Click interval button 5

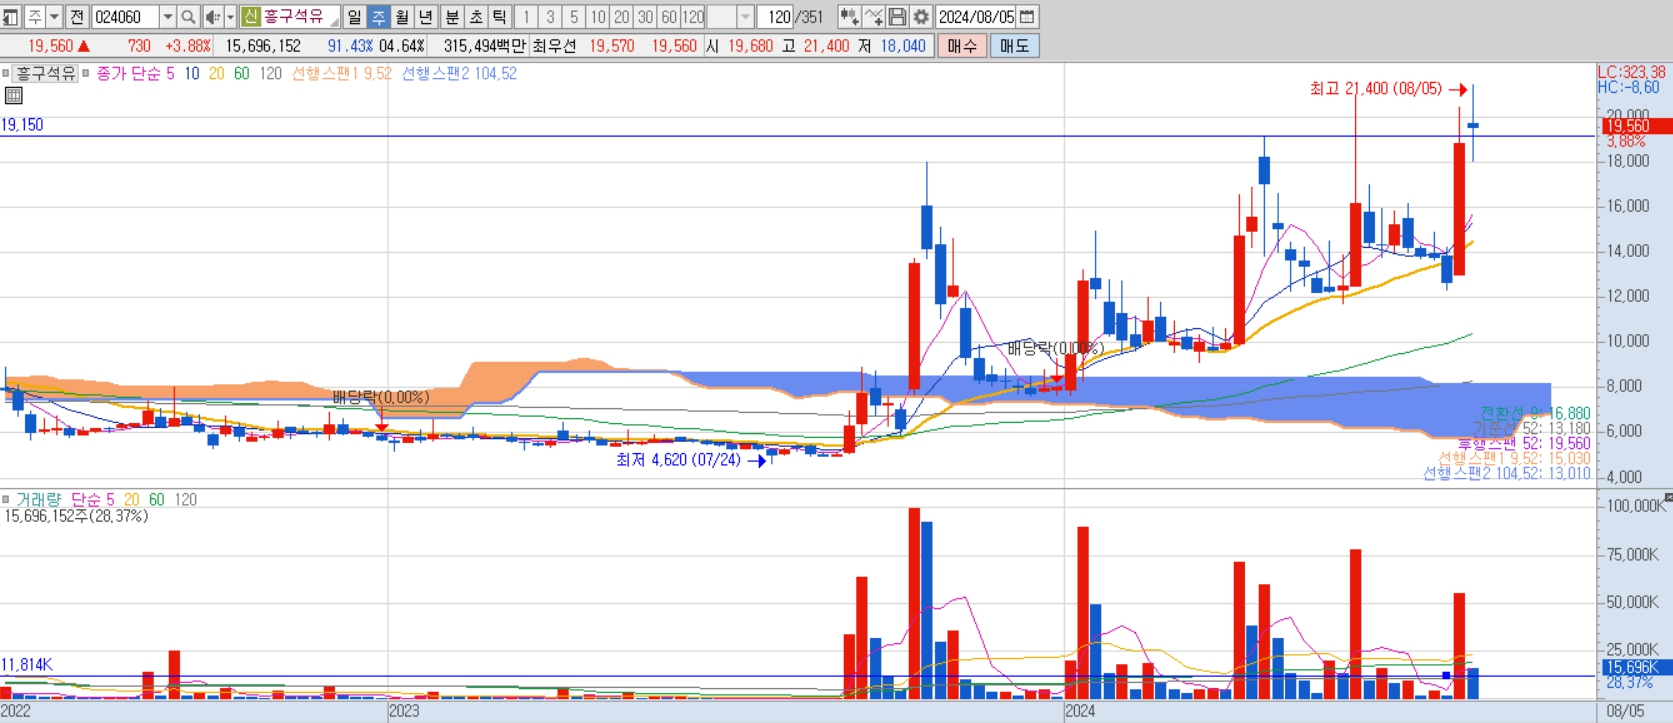point(574,17)
